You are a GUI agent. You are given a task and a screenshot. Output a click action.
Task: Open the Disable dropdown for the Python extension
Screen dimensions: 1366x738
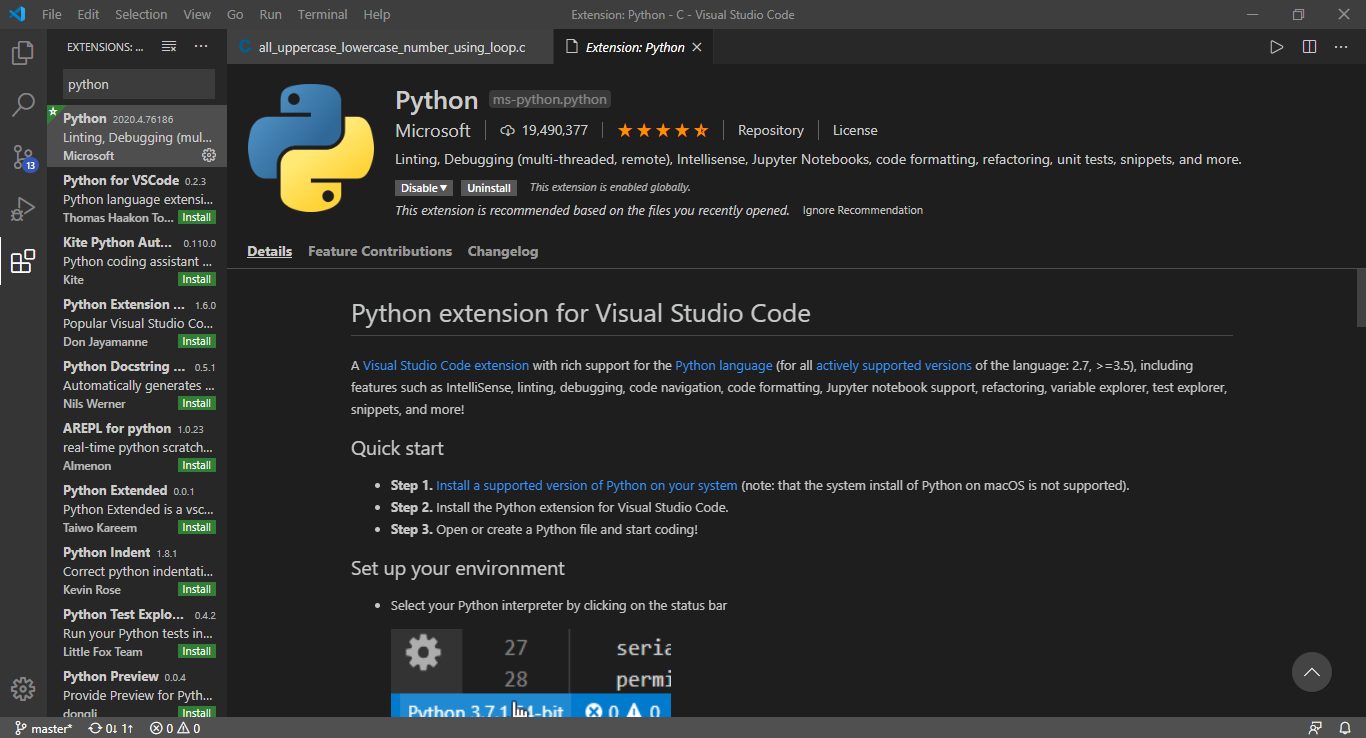pyautogui.click(x=423, y=187)
